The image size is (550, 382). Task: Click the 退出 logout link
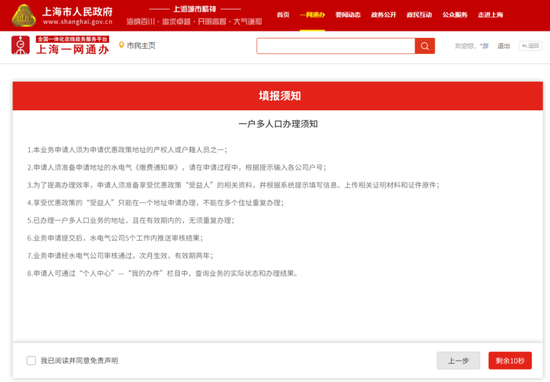(504, 46)
